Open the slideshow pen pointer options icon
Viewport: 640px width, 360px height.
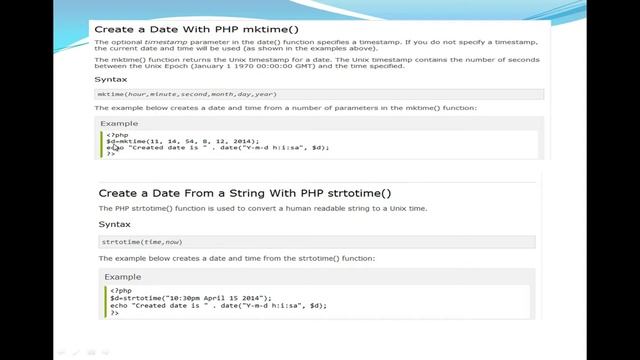76,353
